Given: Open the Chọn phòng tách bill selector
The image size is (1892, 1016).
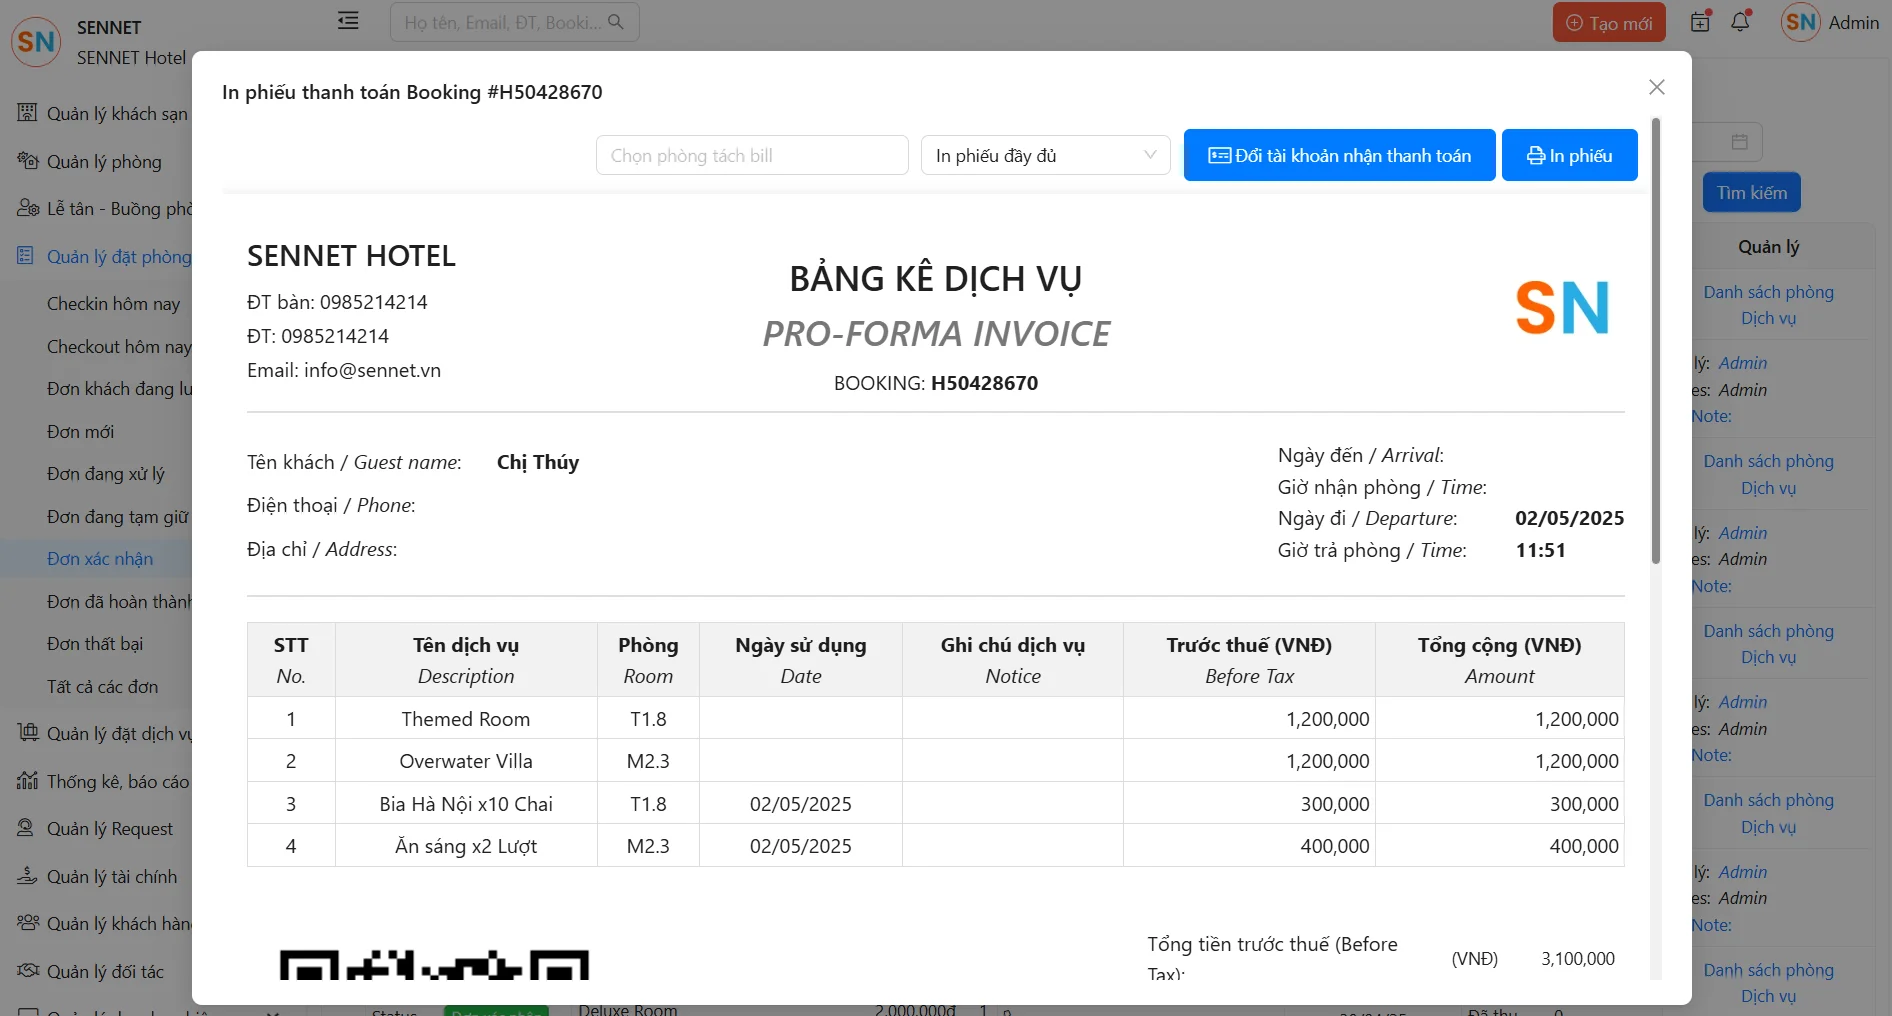Looking at the screenshot, I should pos(752,156).
